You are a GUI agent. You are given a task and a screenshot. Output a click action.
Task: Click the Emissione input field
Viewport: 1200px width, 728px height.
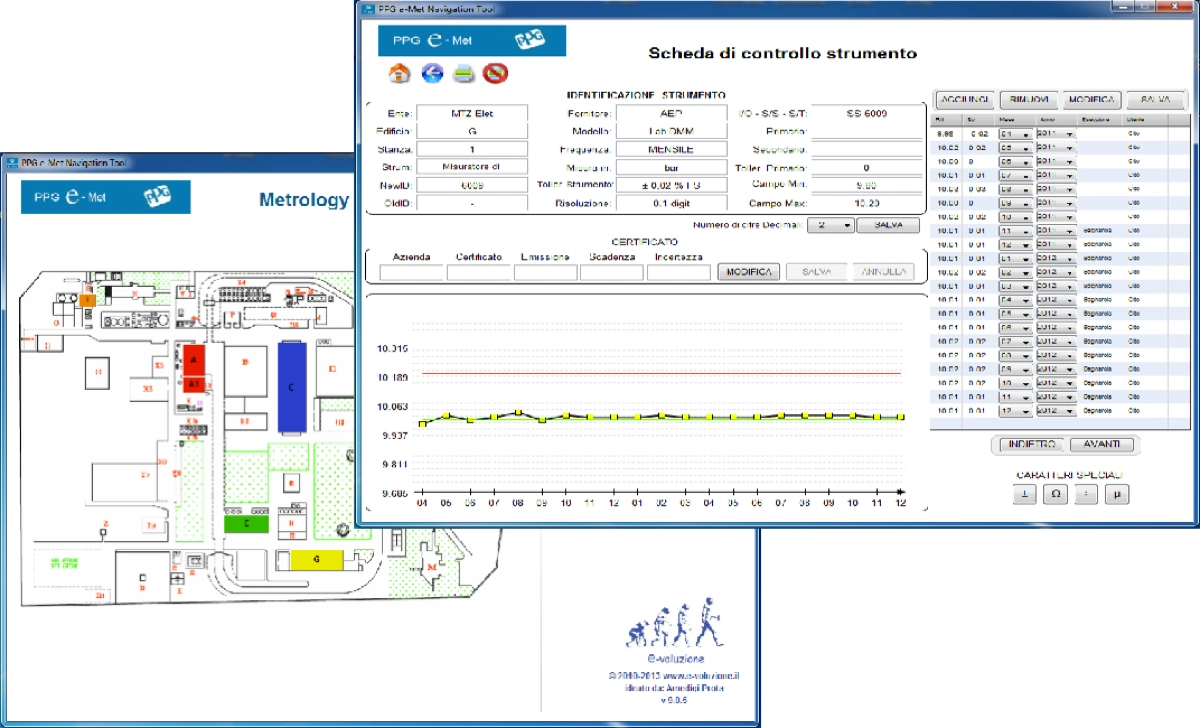(x=545, y=272)
